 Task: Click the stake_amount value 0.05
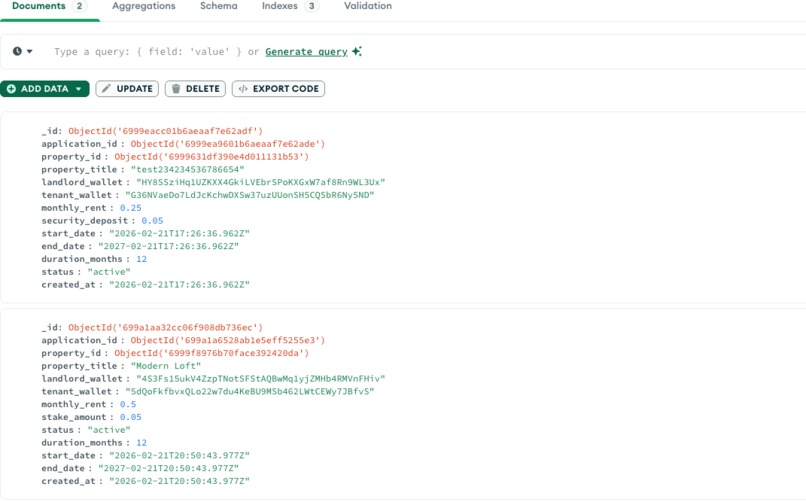[131, 417]
